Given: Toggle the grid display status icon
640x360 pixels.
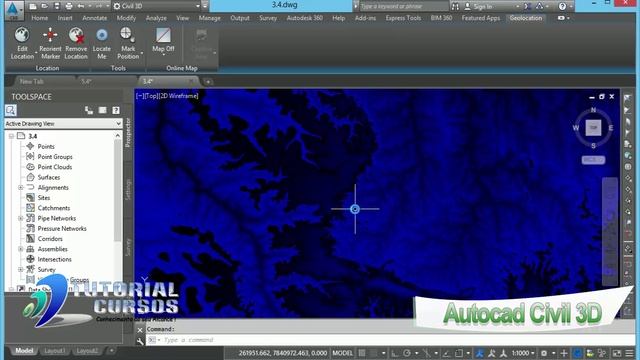Looking at the screenshot, I should click(362, 353).
